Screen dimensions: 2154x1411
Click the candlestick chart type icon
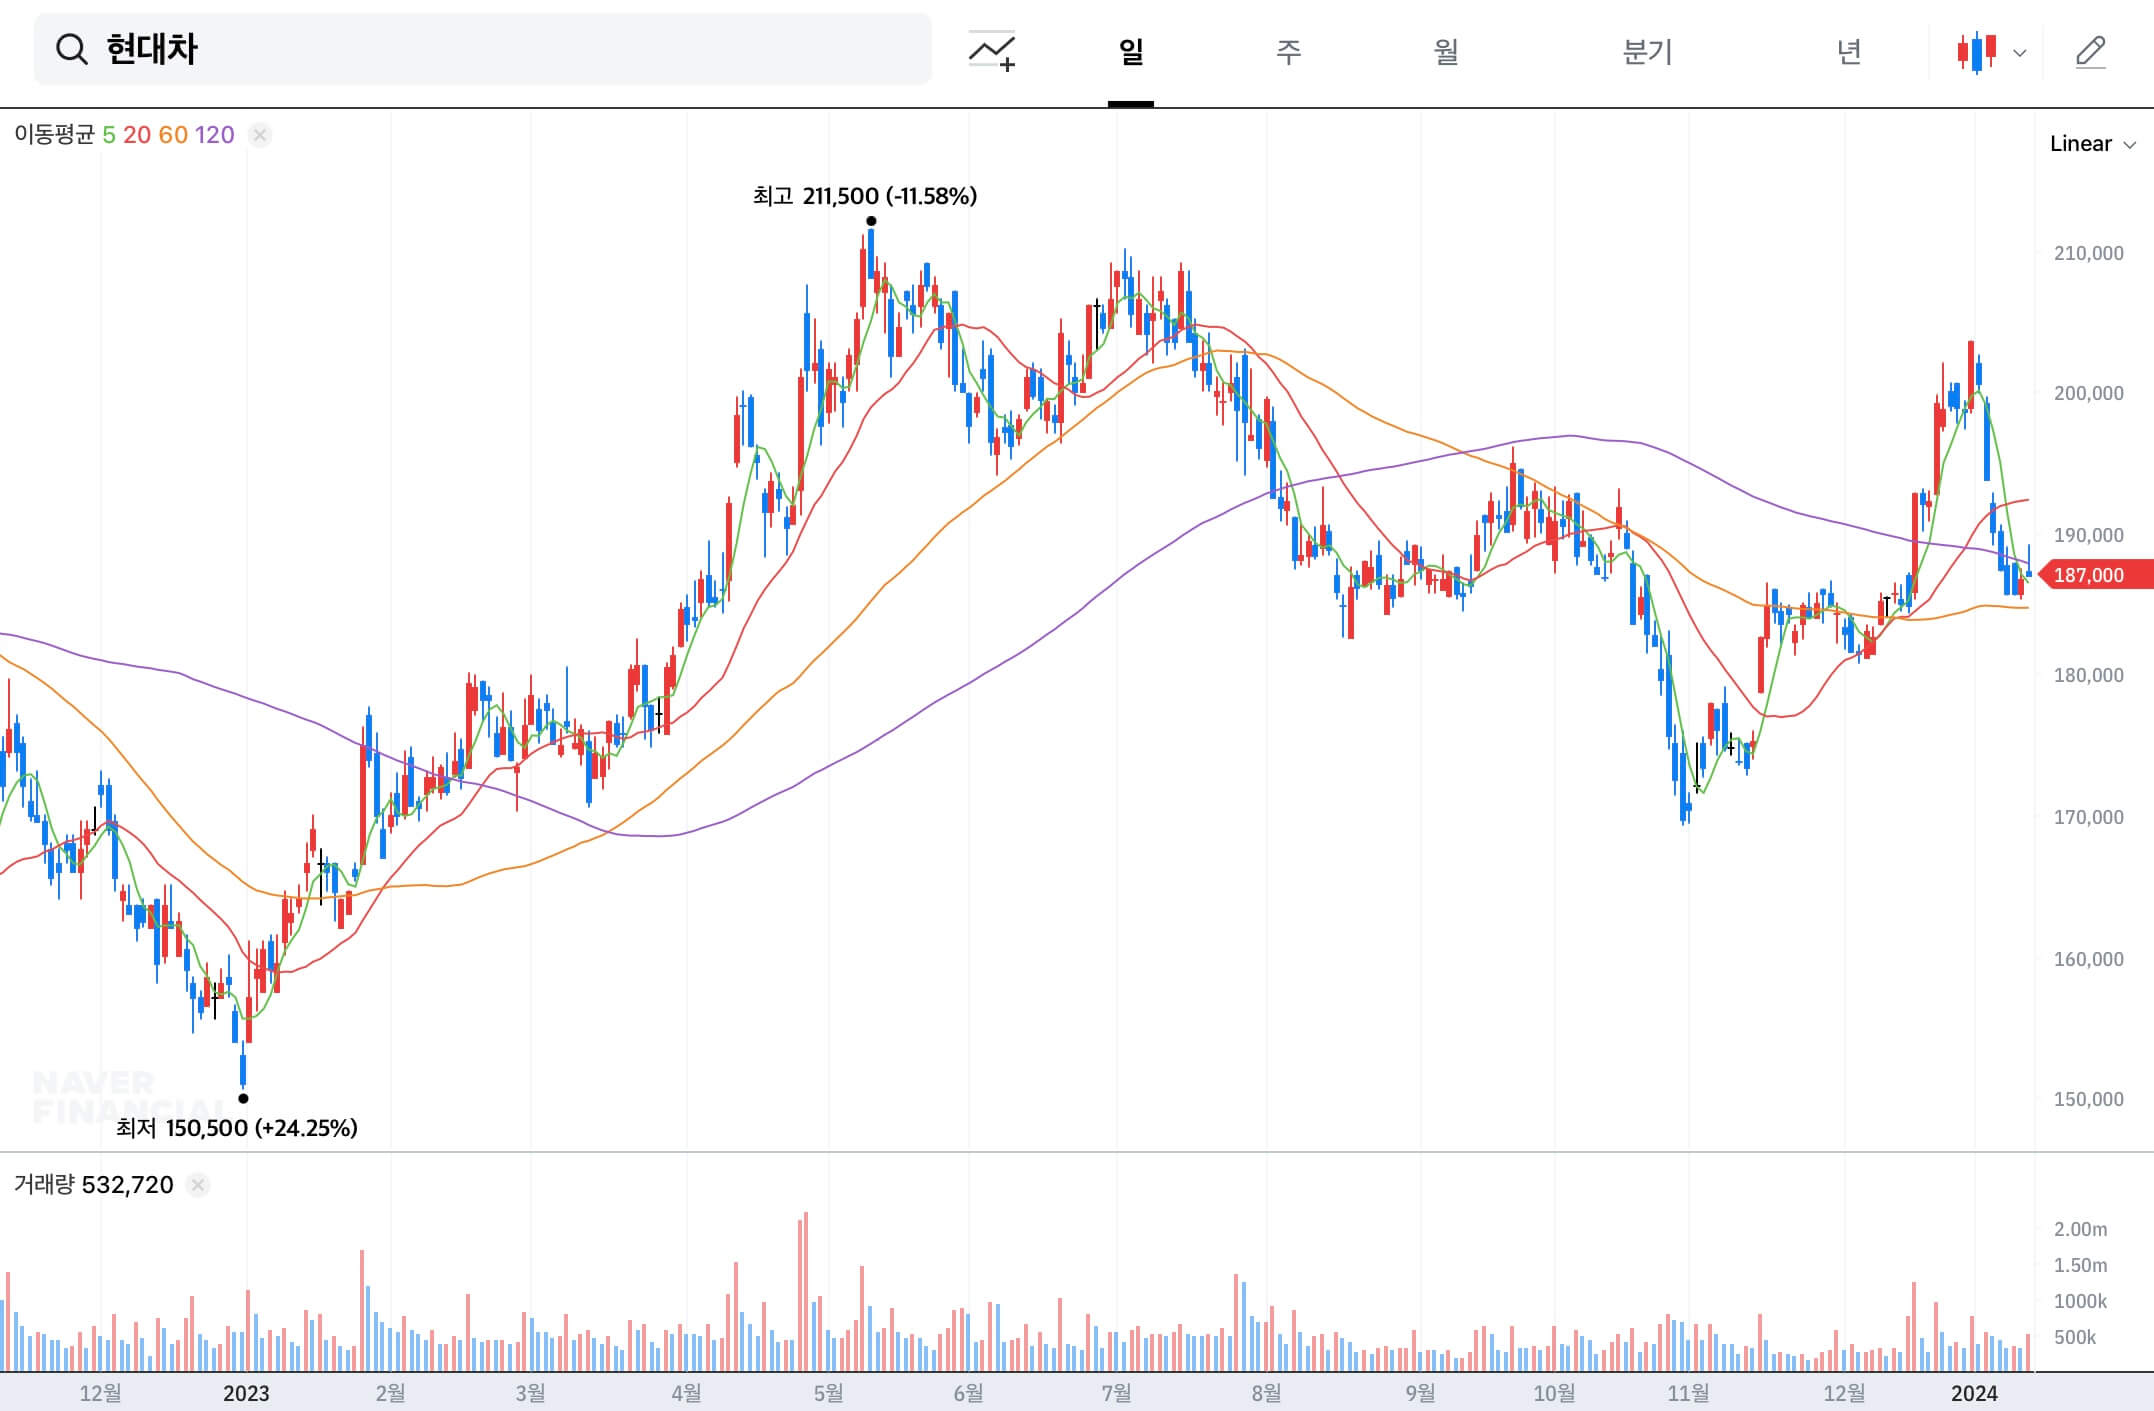point(1977,51)
